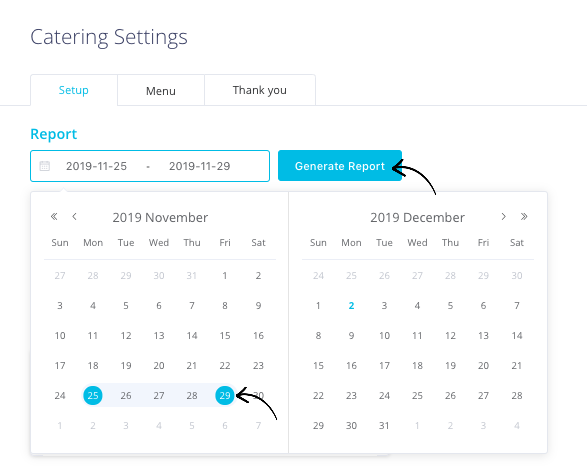587x467 pixels.
Task: Click the start date 2019-11-25 field
Action: click(97, 166)
